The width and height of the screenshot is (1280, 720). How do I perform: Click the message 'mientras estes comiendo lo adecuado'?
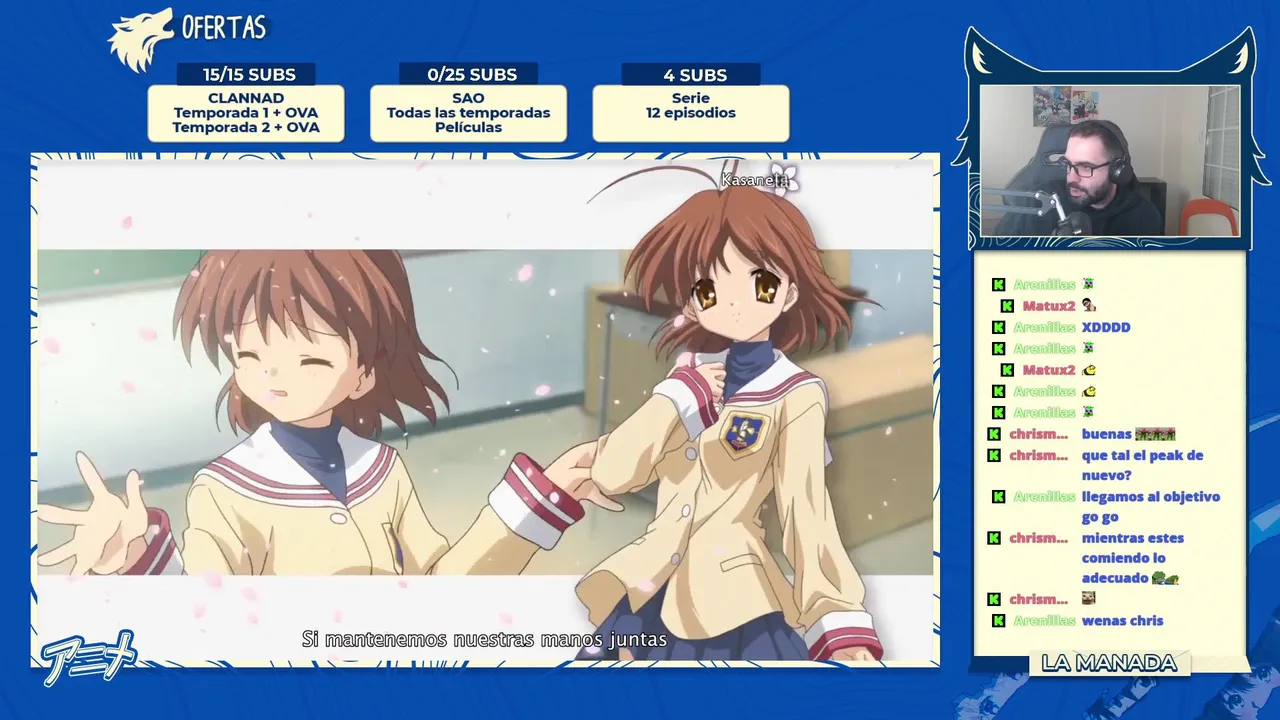click(x=1131, y=558)
